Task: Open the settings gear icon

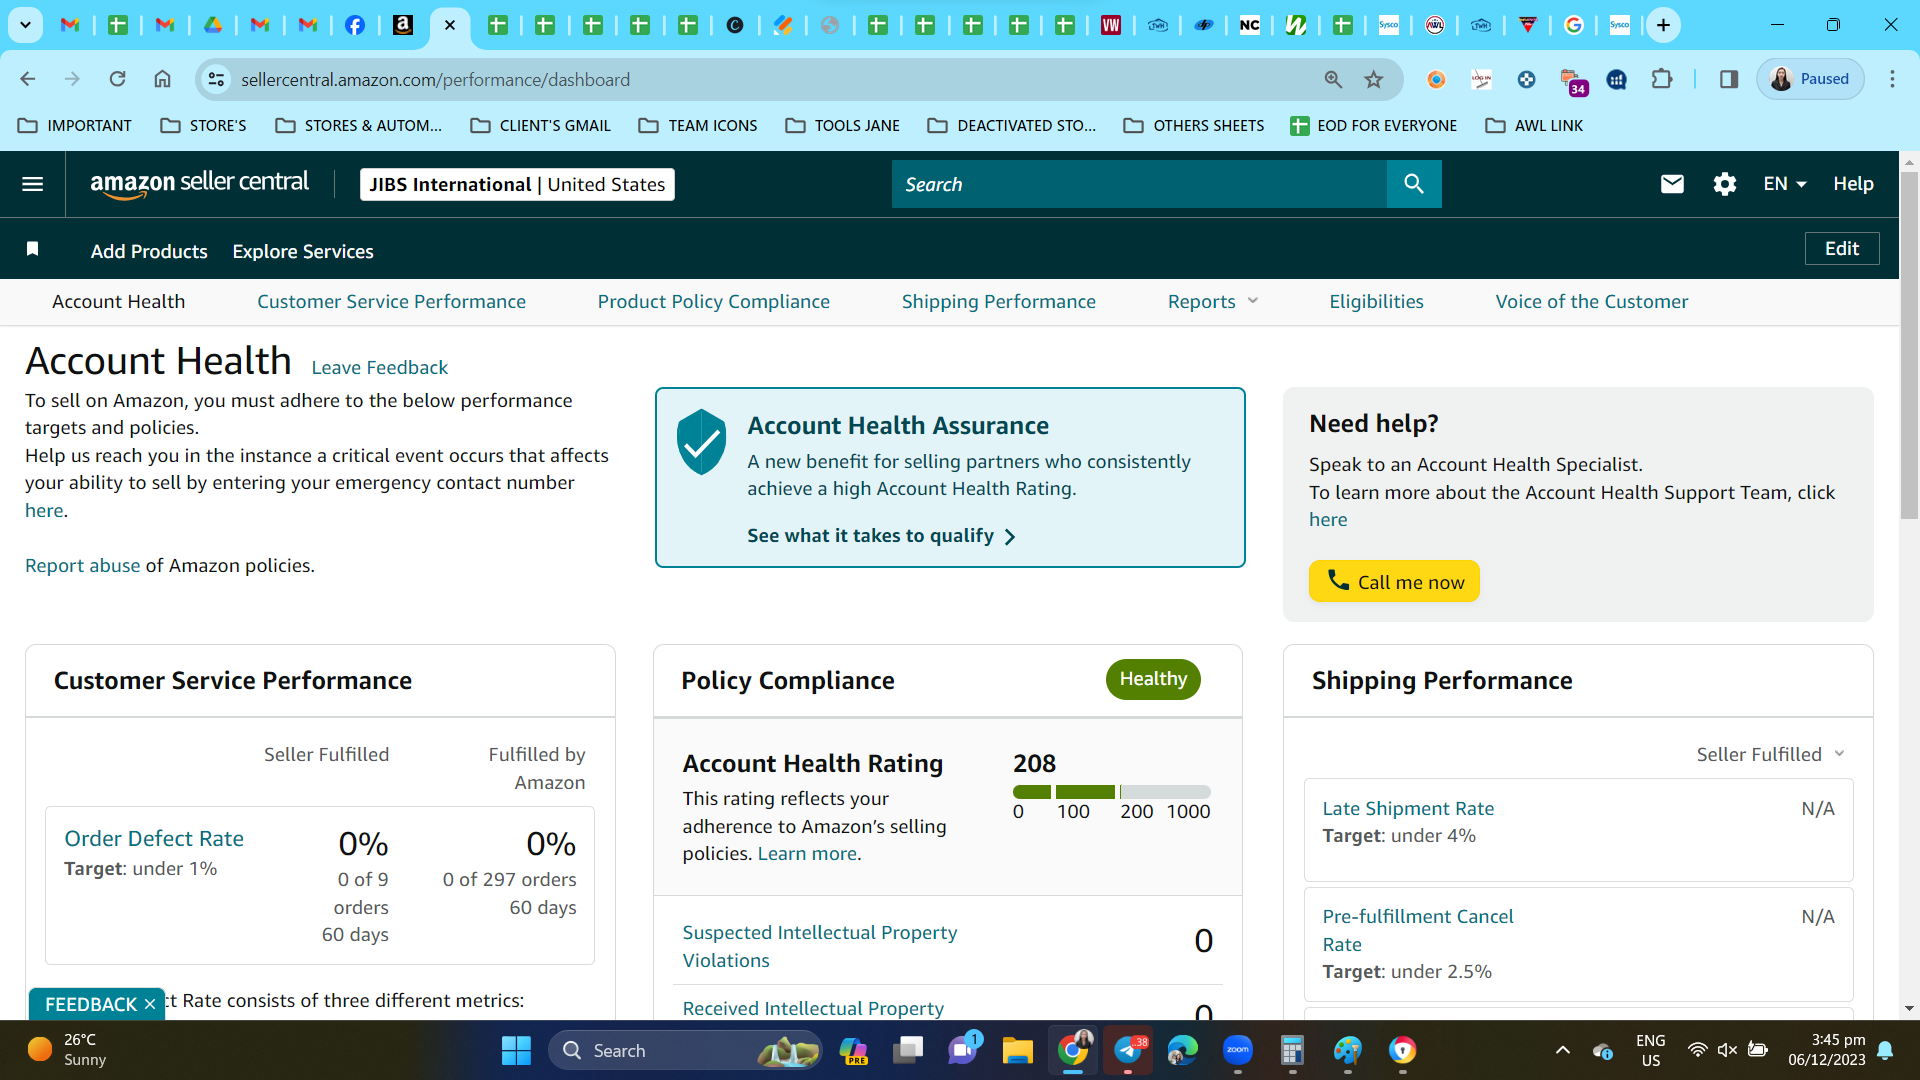Action: 1724,184
